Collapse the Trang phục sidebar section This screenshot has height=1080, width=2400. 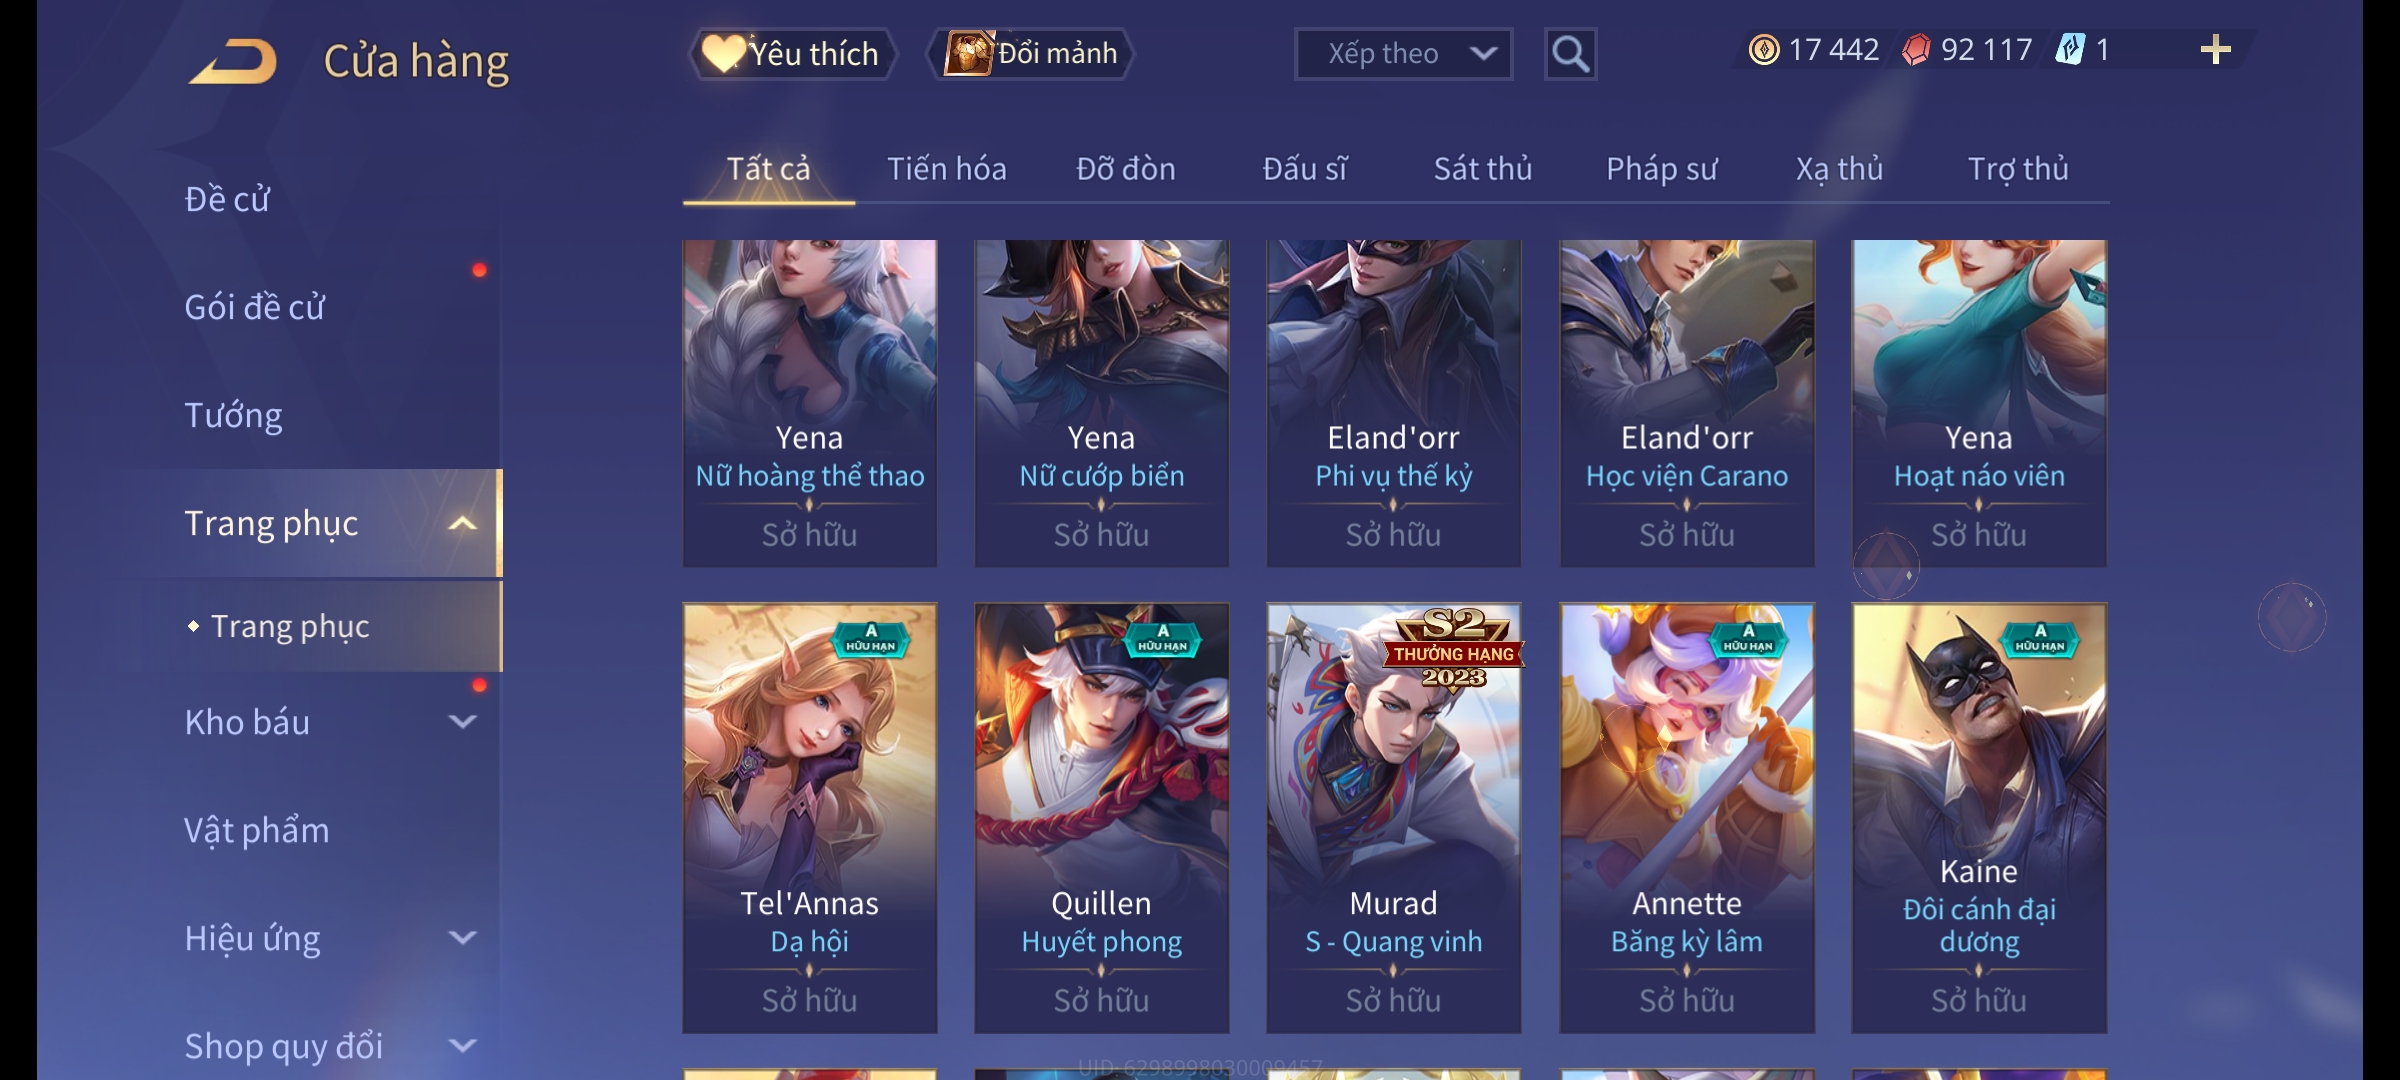tap(462, 524)
